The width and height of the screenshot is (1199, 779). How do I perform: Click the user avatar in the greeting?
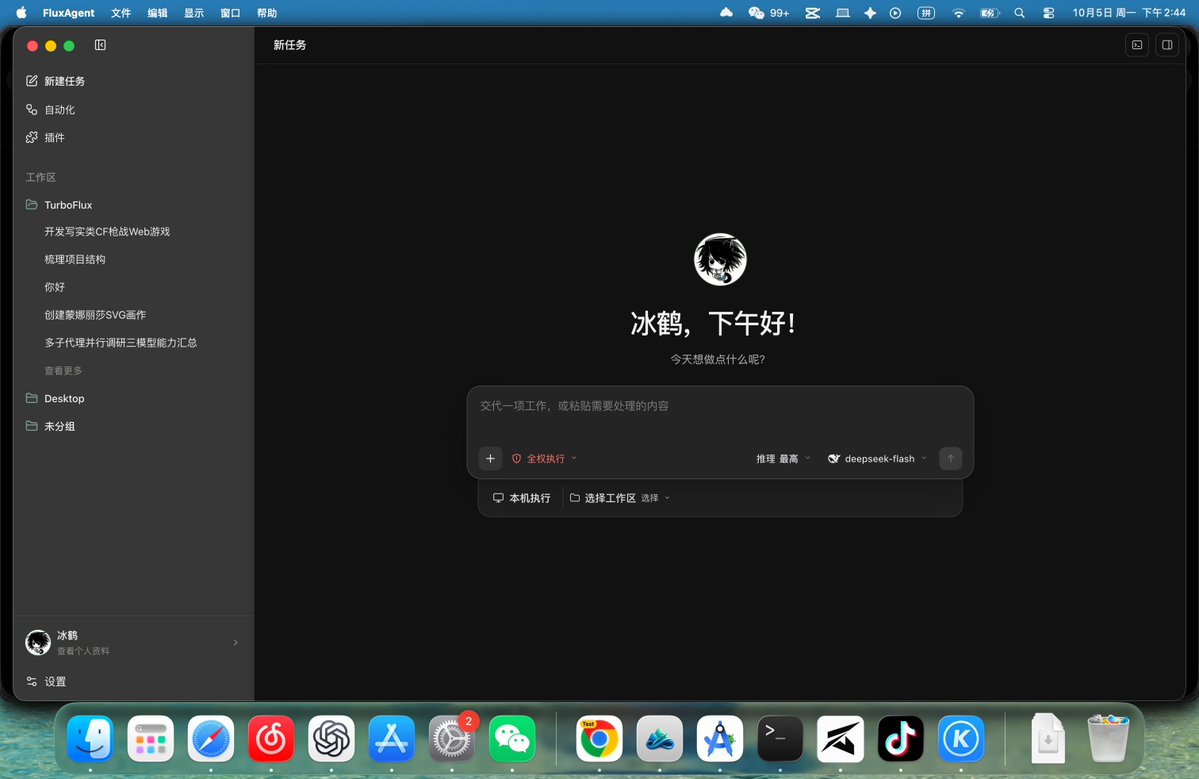pos(720,259)
